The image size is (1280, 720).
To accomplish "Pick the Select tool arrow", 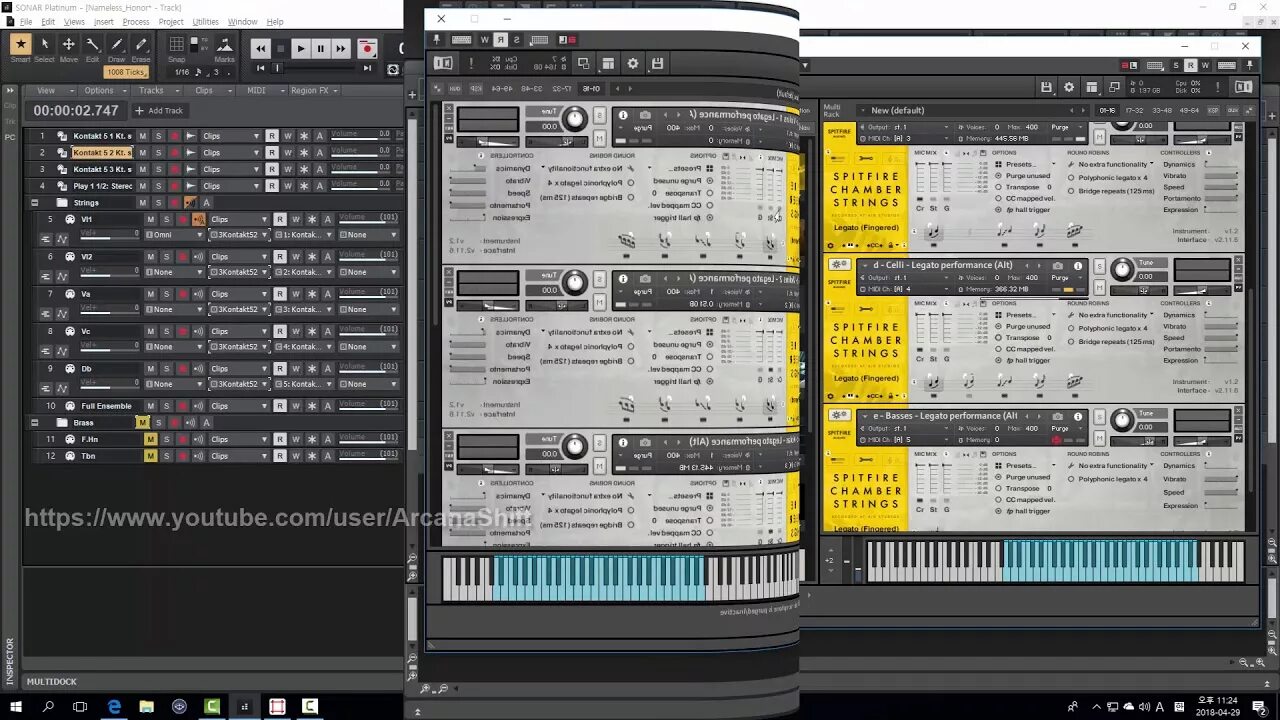I will tap(44, 44).
